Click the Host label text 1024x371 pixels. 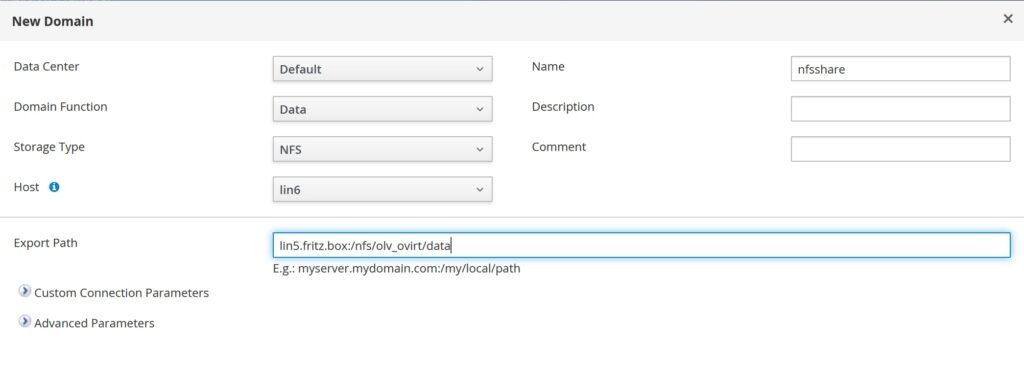(x=26, y=187)
